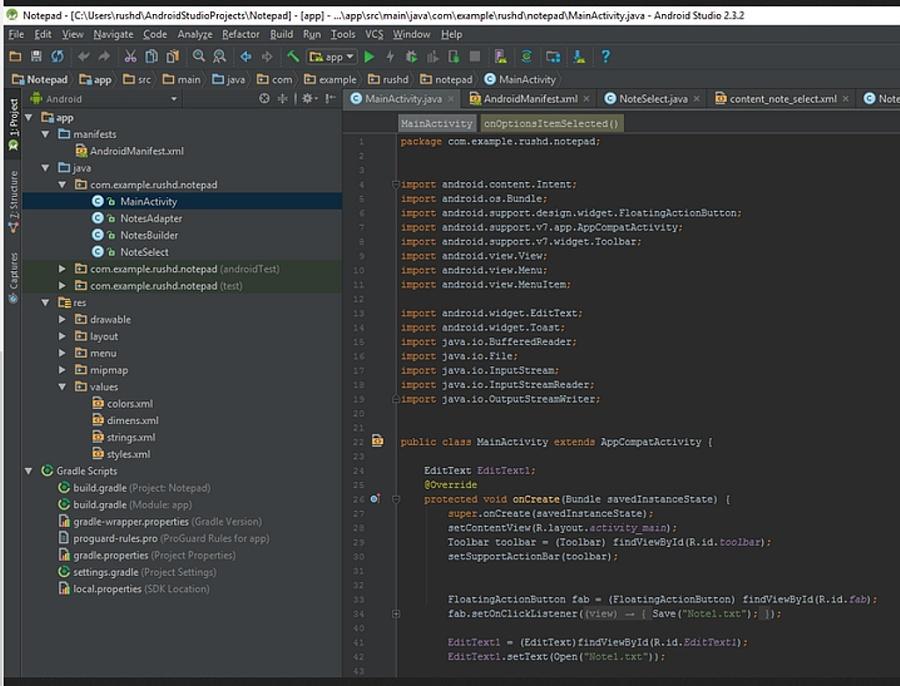Expand the folded setOnClickListener code block
Screen dimensions: 900x686
(x=395, y=614)
